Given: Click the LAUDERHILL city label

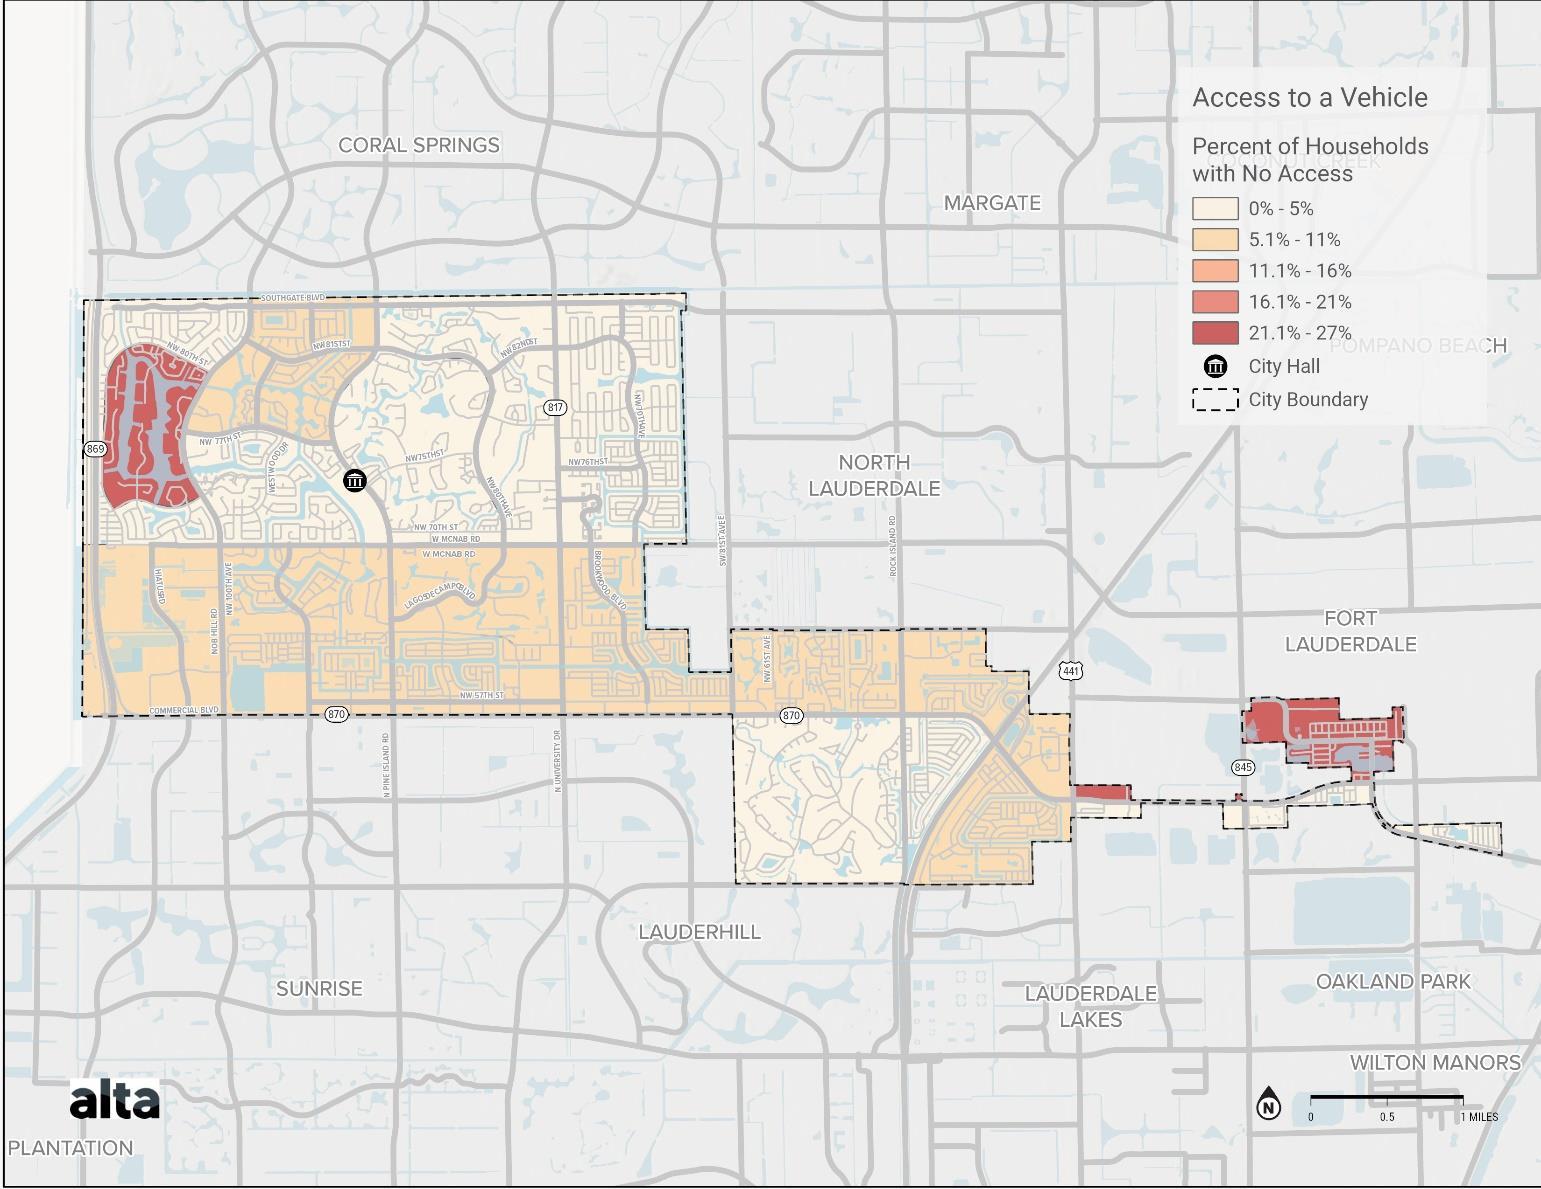Looking at the screenshot, I should pos(700,932).
